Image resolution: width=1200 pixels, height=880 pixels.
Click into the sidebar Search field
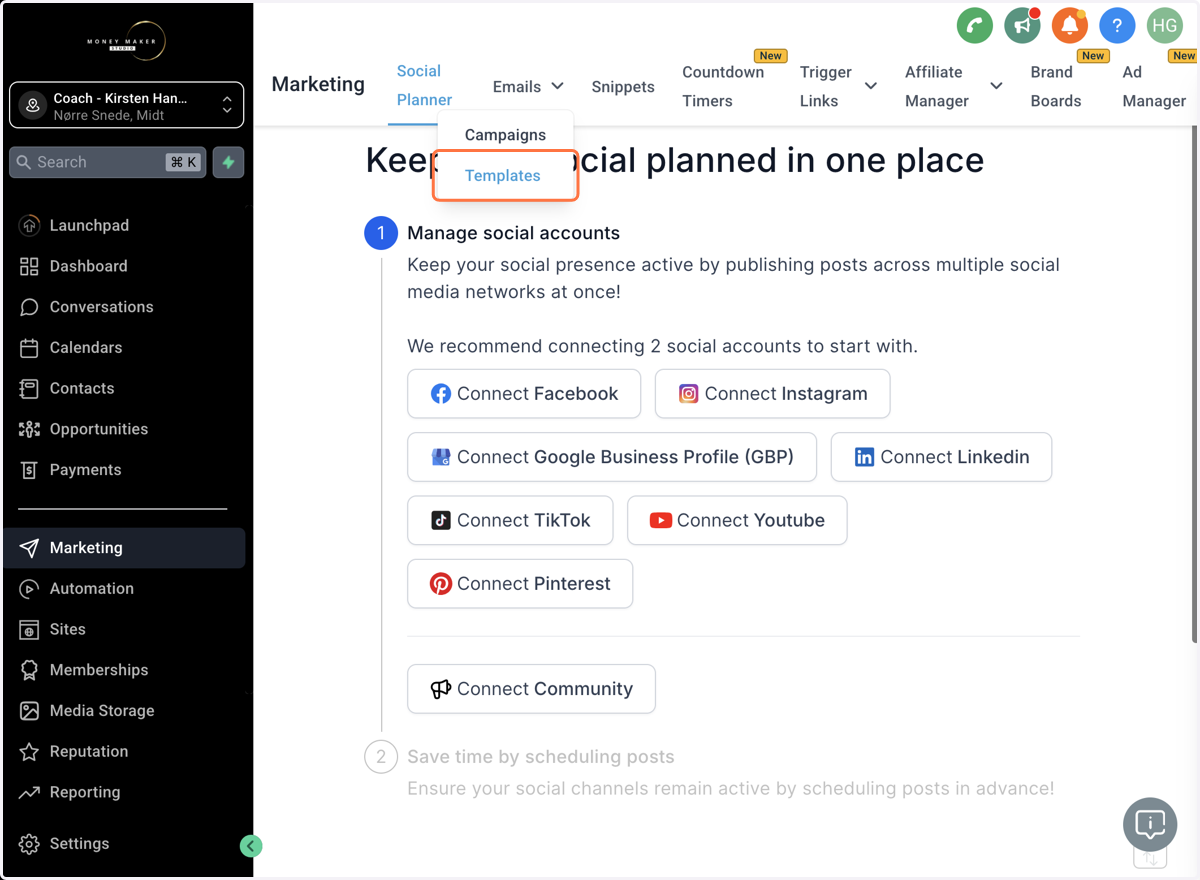[107, 162]
